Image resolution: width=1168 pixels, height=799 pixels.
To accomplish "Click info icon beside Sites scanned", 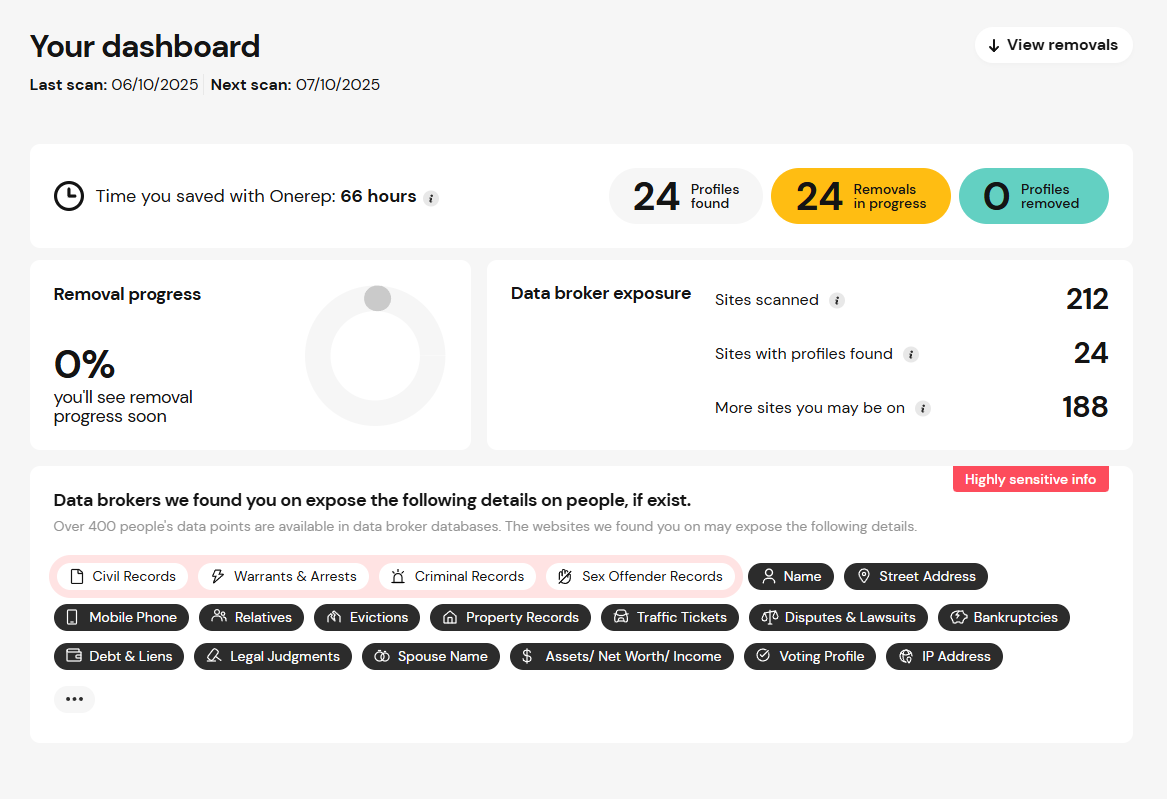I will tap(837, 300).
